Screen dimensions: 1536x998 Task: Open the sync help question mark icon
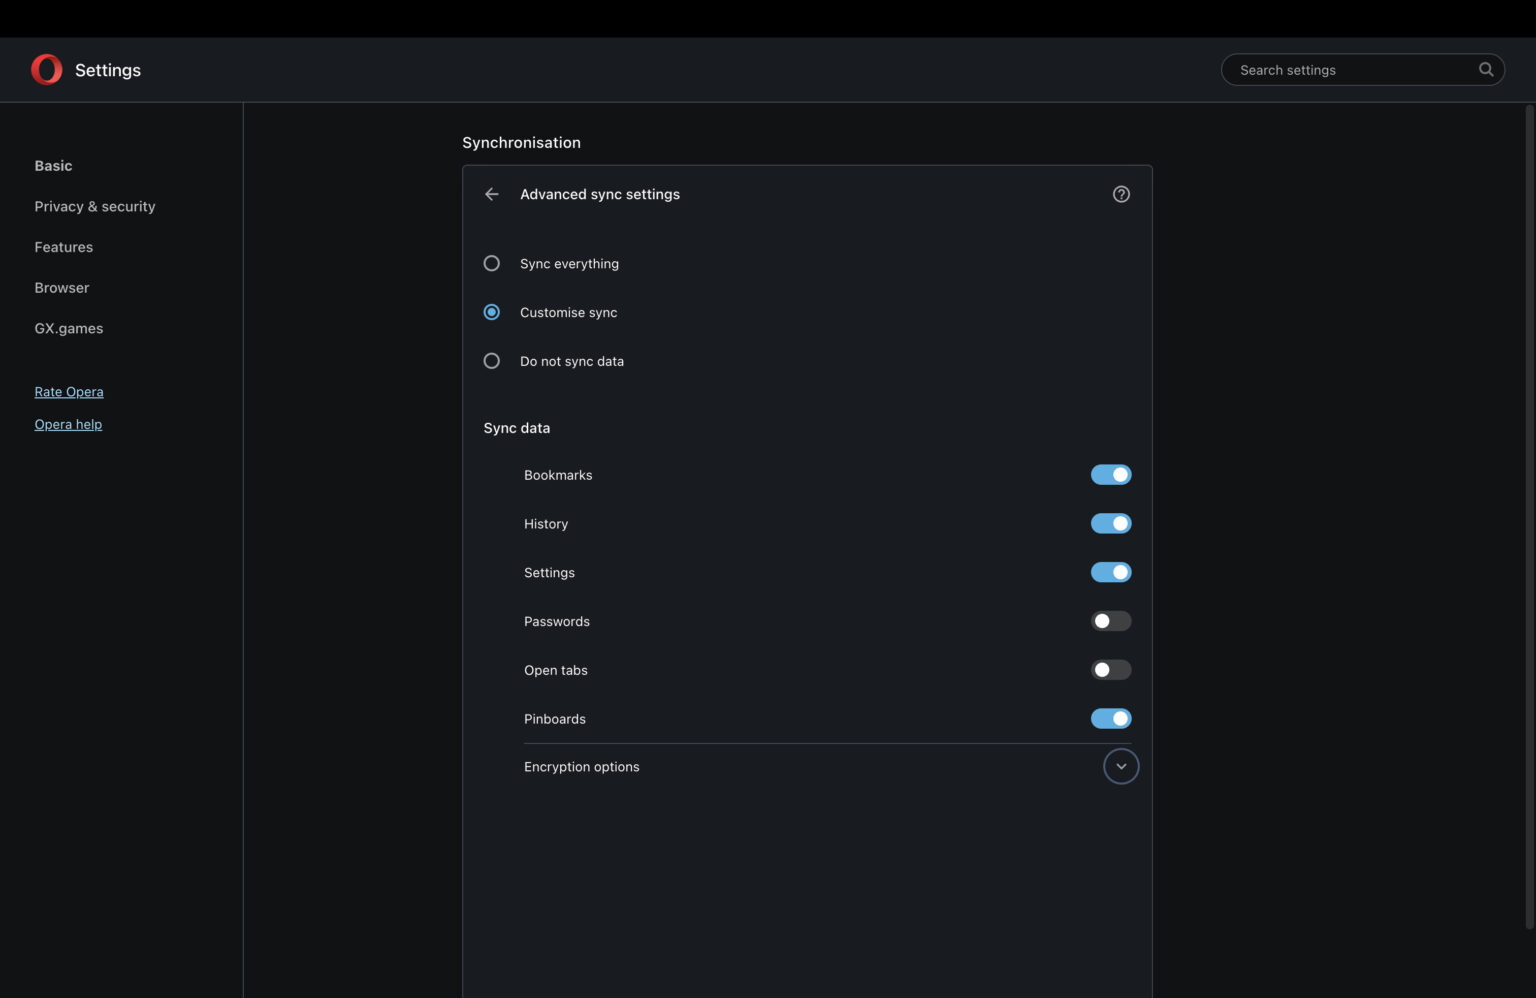(1121, 194)
